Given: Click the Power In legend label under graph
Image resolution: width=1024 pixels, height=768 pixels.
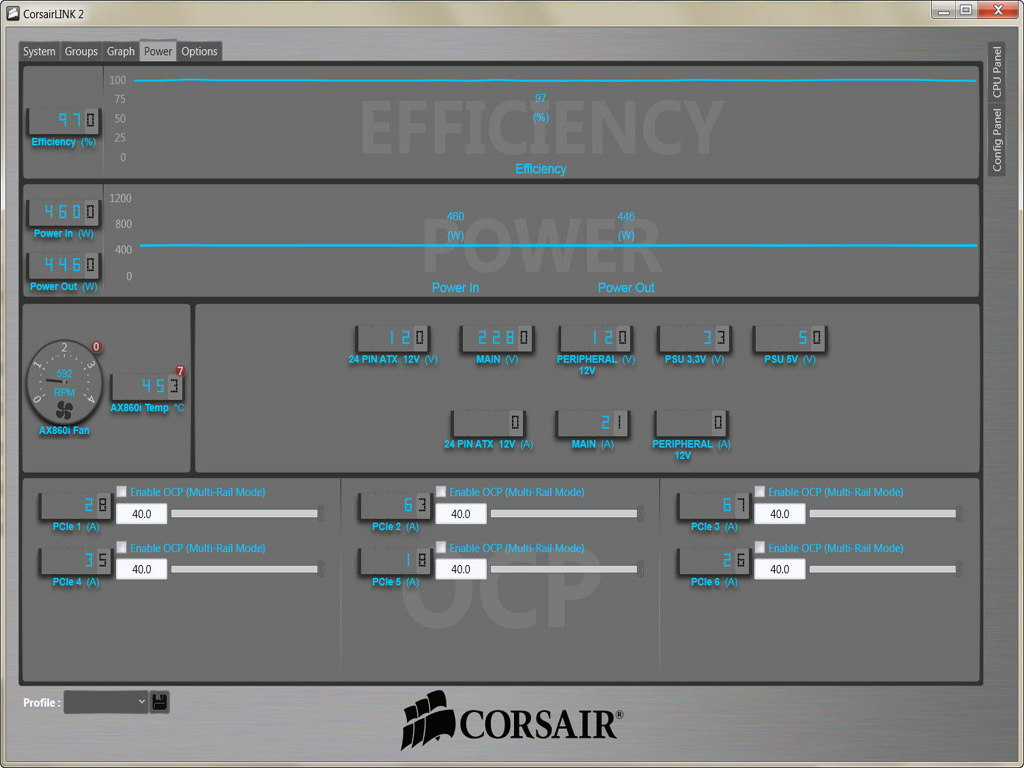Looking at the screenshot, I should tap(455, 287).
